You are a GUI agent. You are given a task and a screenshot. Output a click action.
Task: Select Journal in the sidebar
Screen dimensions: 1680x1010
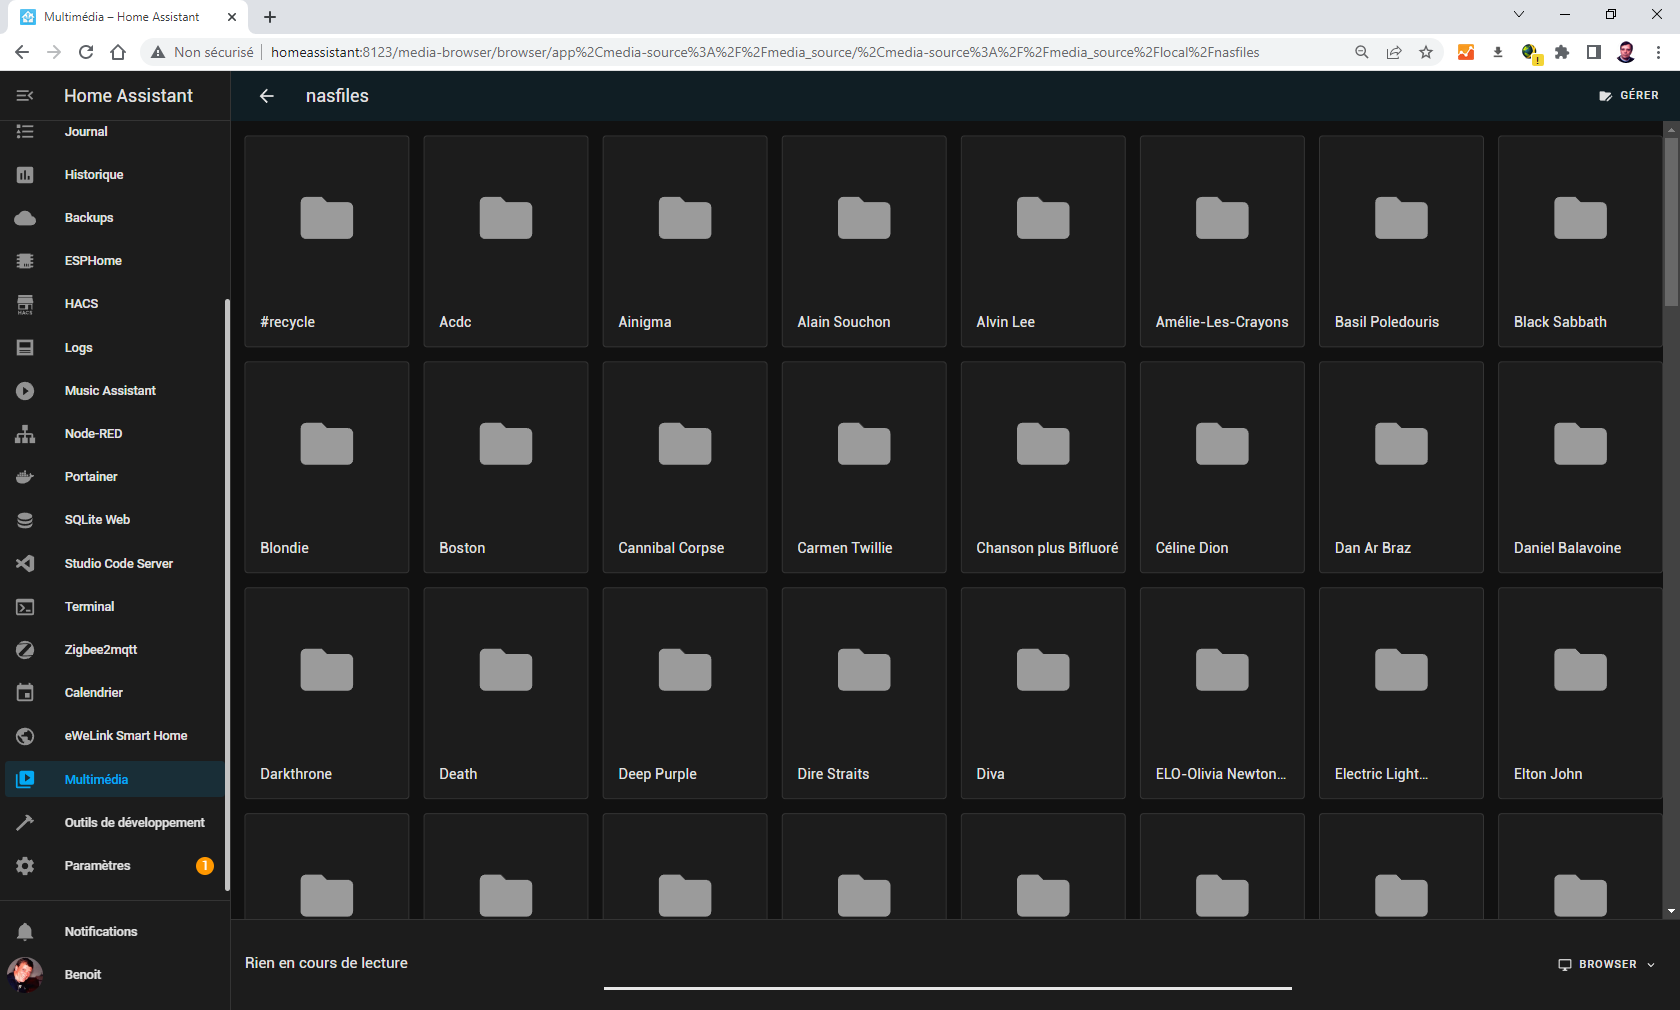tap(115, 131)
